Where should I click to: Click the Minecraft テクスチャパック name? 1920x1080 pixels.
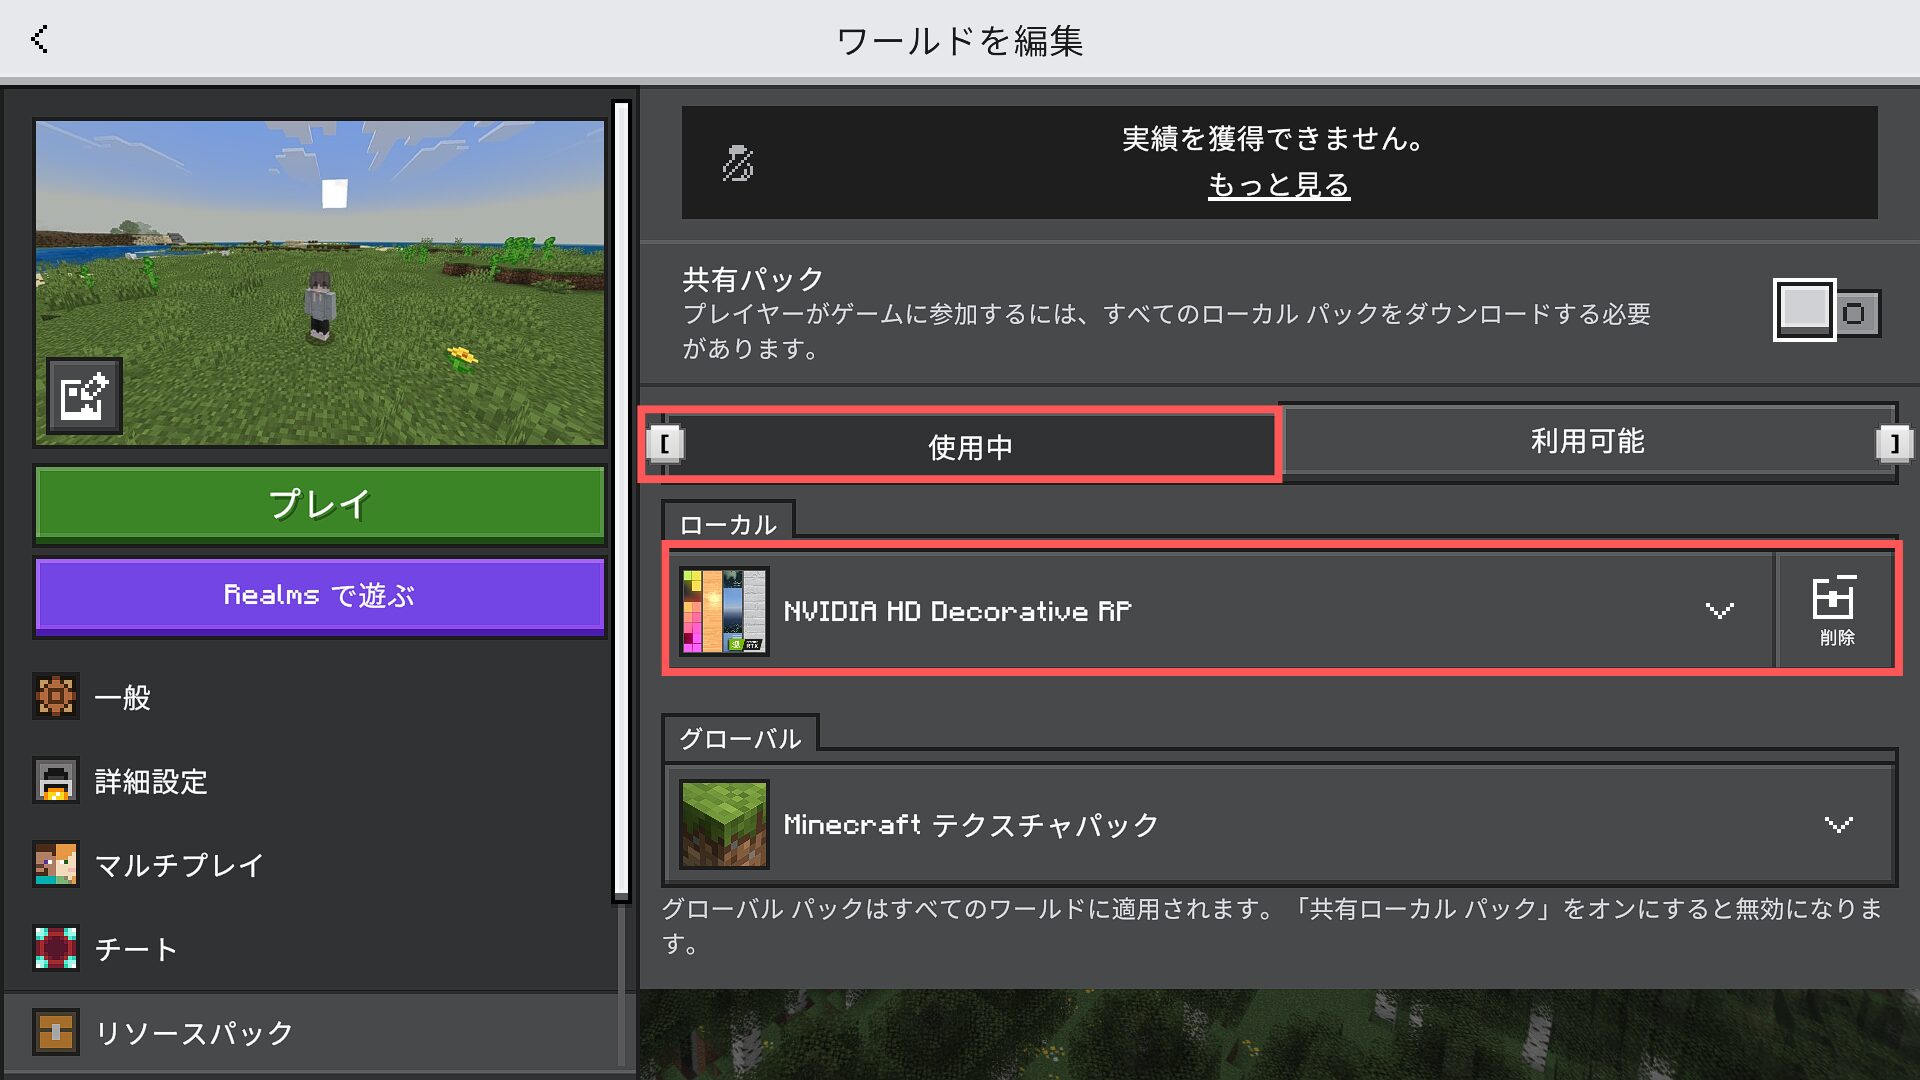(971, 825)
